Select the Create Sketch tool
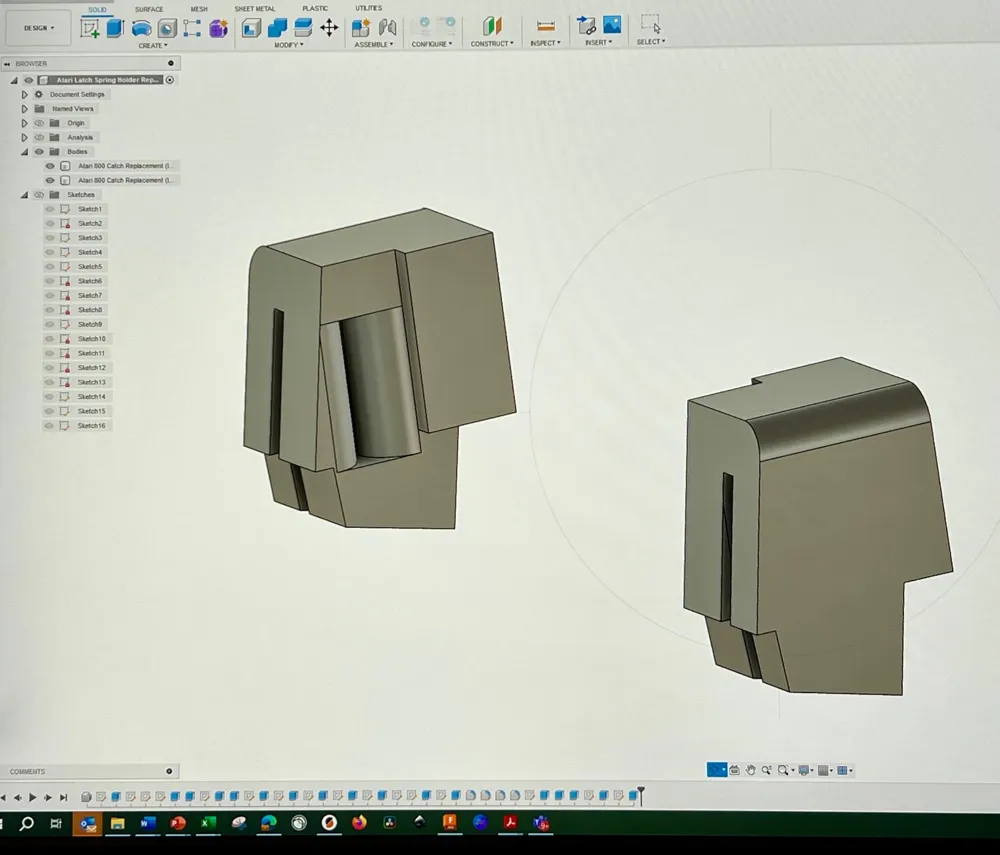The image size is (1000, 855). tap(90, 28)
